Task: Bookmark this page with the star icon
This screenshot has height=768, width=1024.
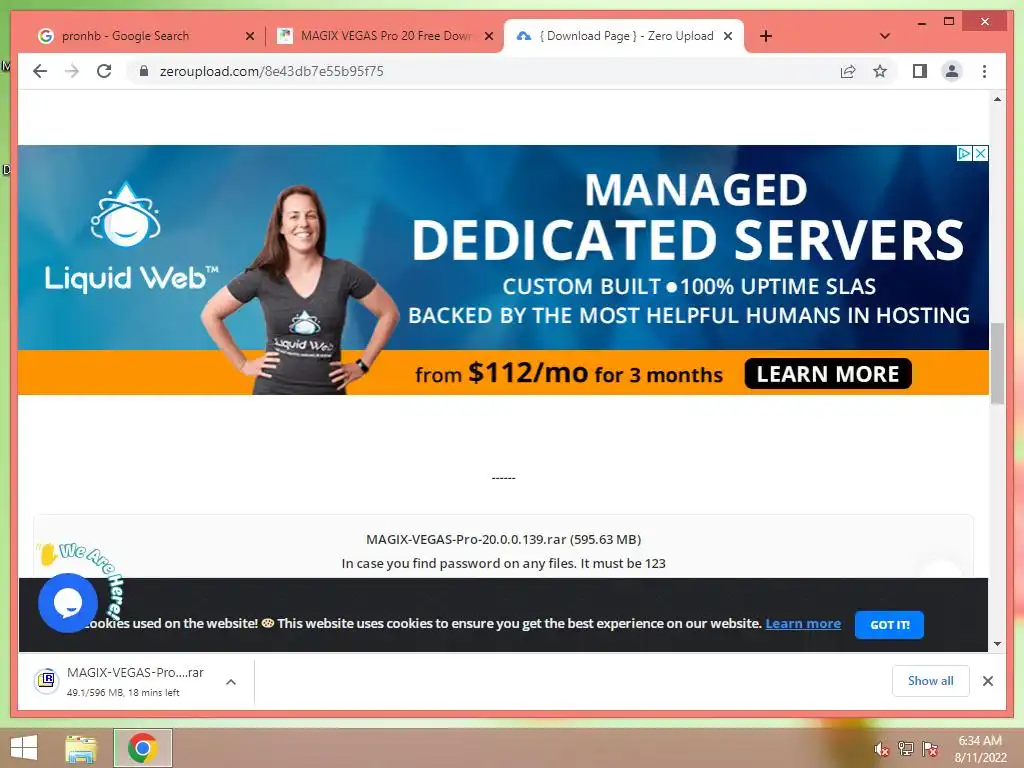Action: 880,71
